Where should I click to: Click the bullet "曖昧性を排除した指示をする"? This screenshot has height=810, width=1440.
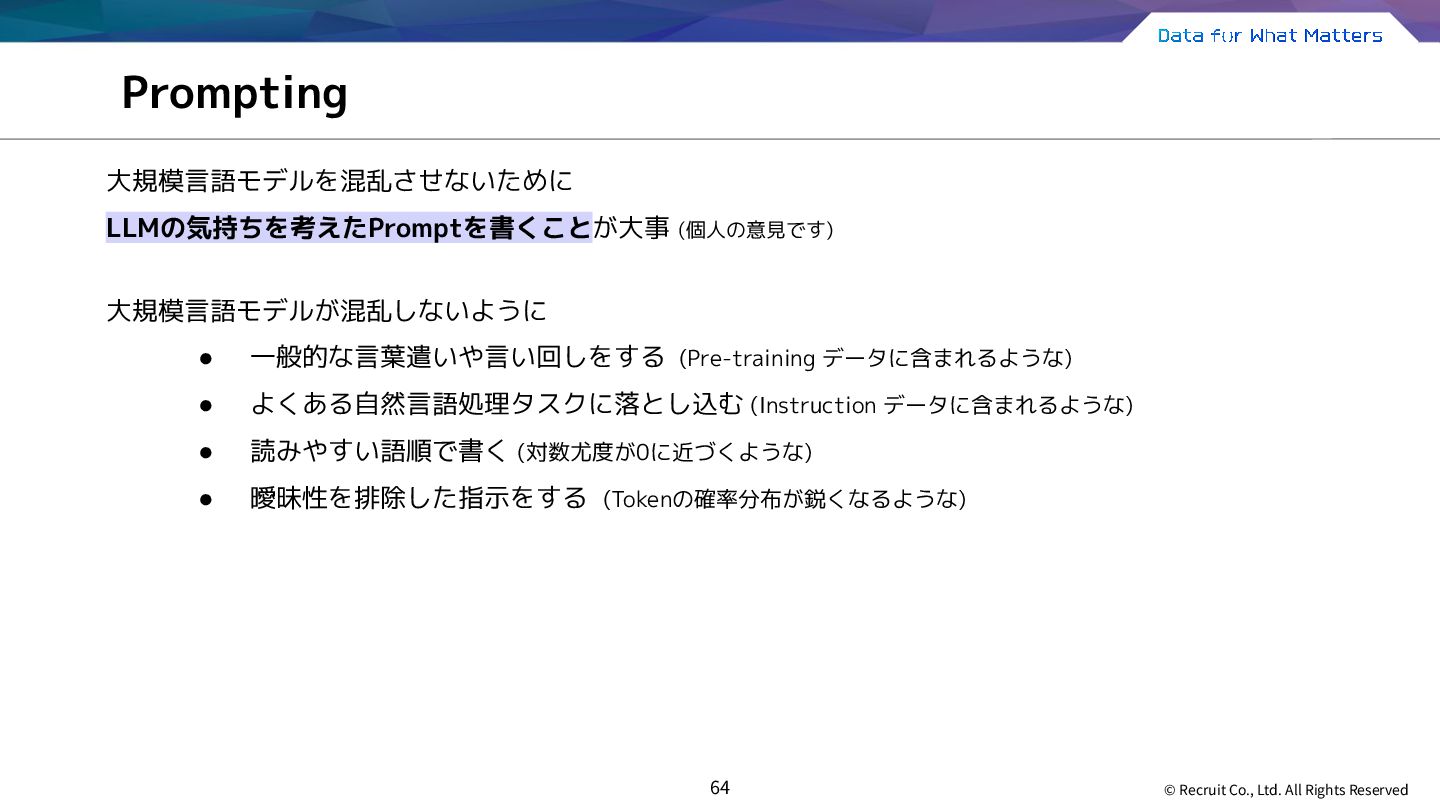[x=418, y=498]
